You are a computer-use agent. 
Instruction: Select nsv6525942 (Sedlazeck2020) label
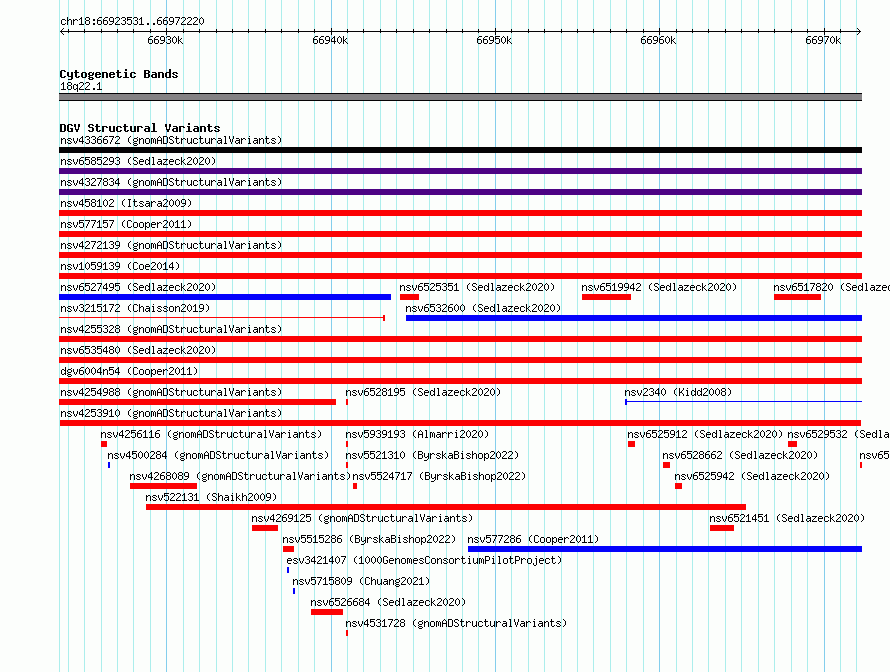[752, 476]
